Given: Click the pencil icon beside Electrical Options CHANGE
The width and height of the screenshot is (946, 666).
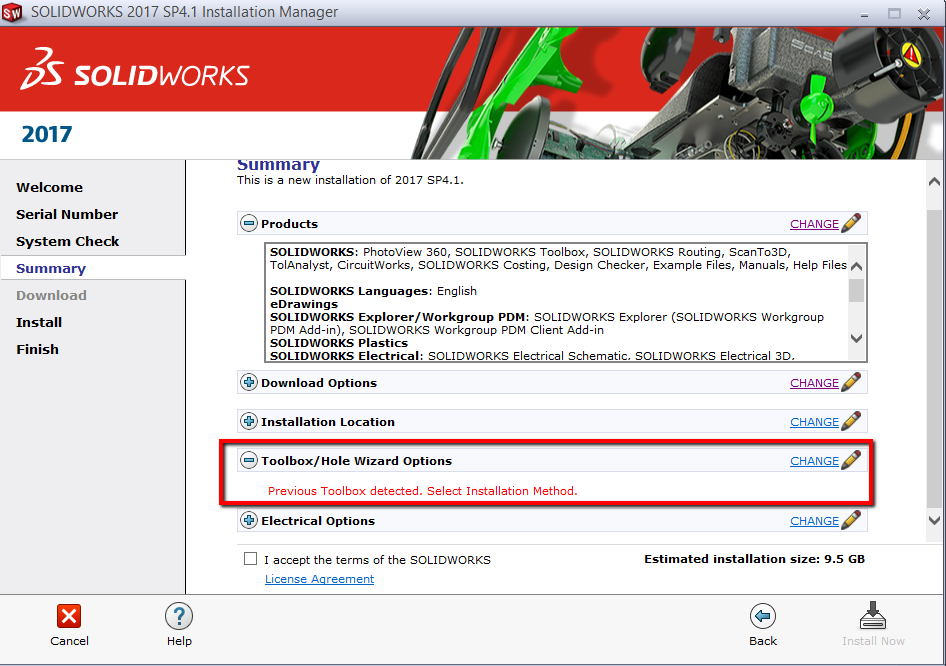Looking at the screenshot, I should 851,519.
